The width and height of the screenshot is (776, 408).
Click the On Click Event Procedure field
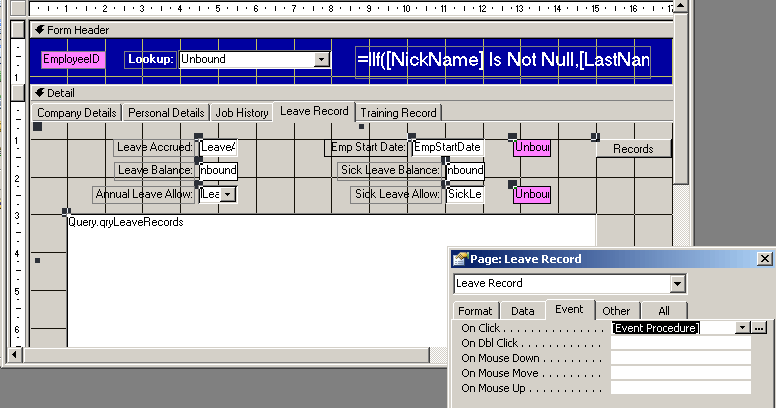tap(673, 328)
